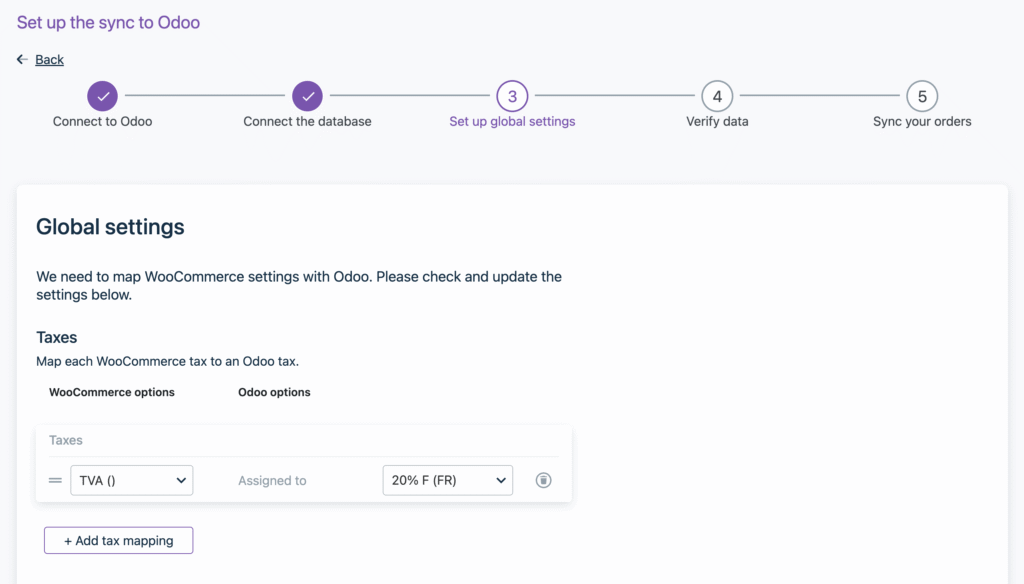Image resolution: width=1024 pixels, height=584 pixels.
Task: Select the Sync your orders step label
Action: point(922,122)
